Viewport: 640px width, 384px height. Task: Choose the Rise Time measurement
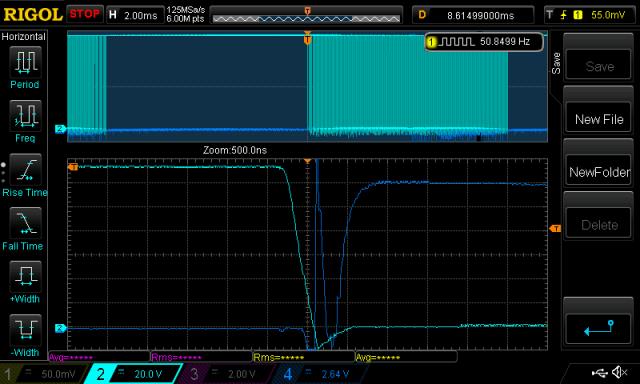pos(25,170)
